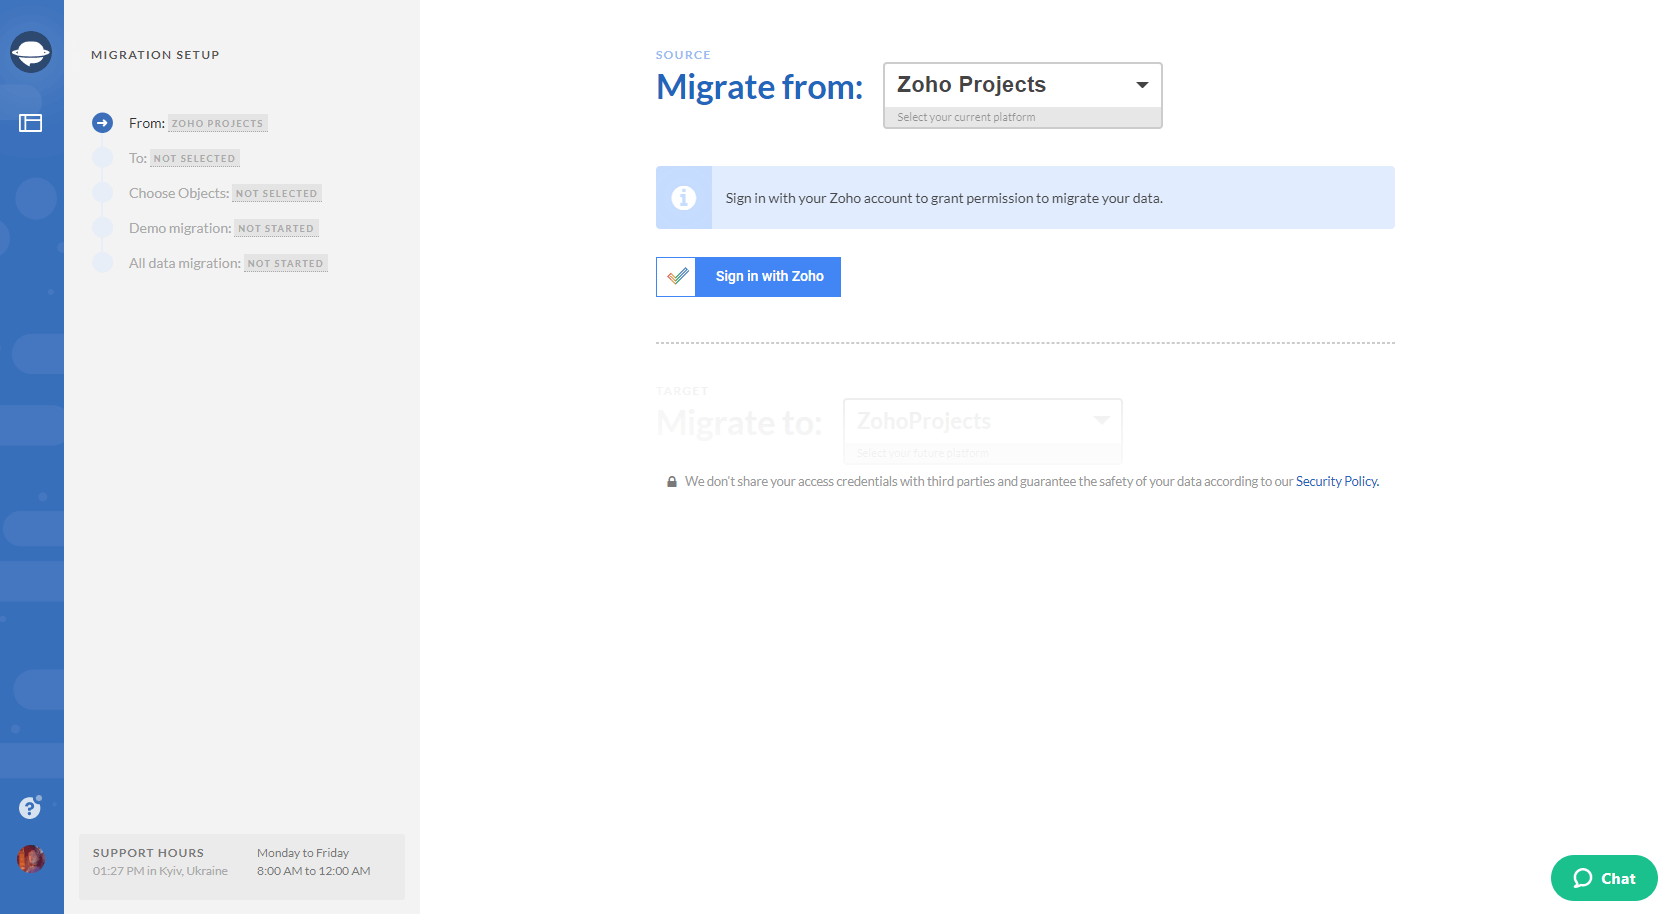This screenshot has height=914, width=1675.
Task: Click the info icon in the blue notice
Action: [684, 198]
